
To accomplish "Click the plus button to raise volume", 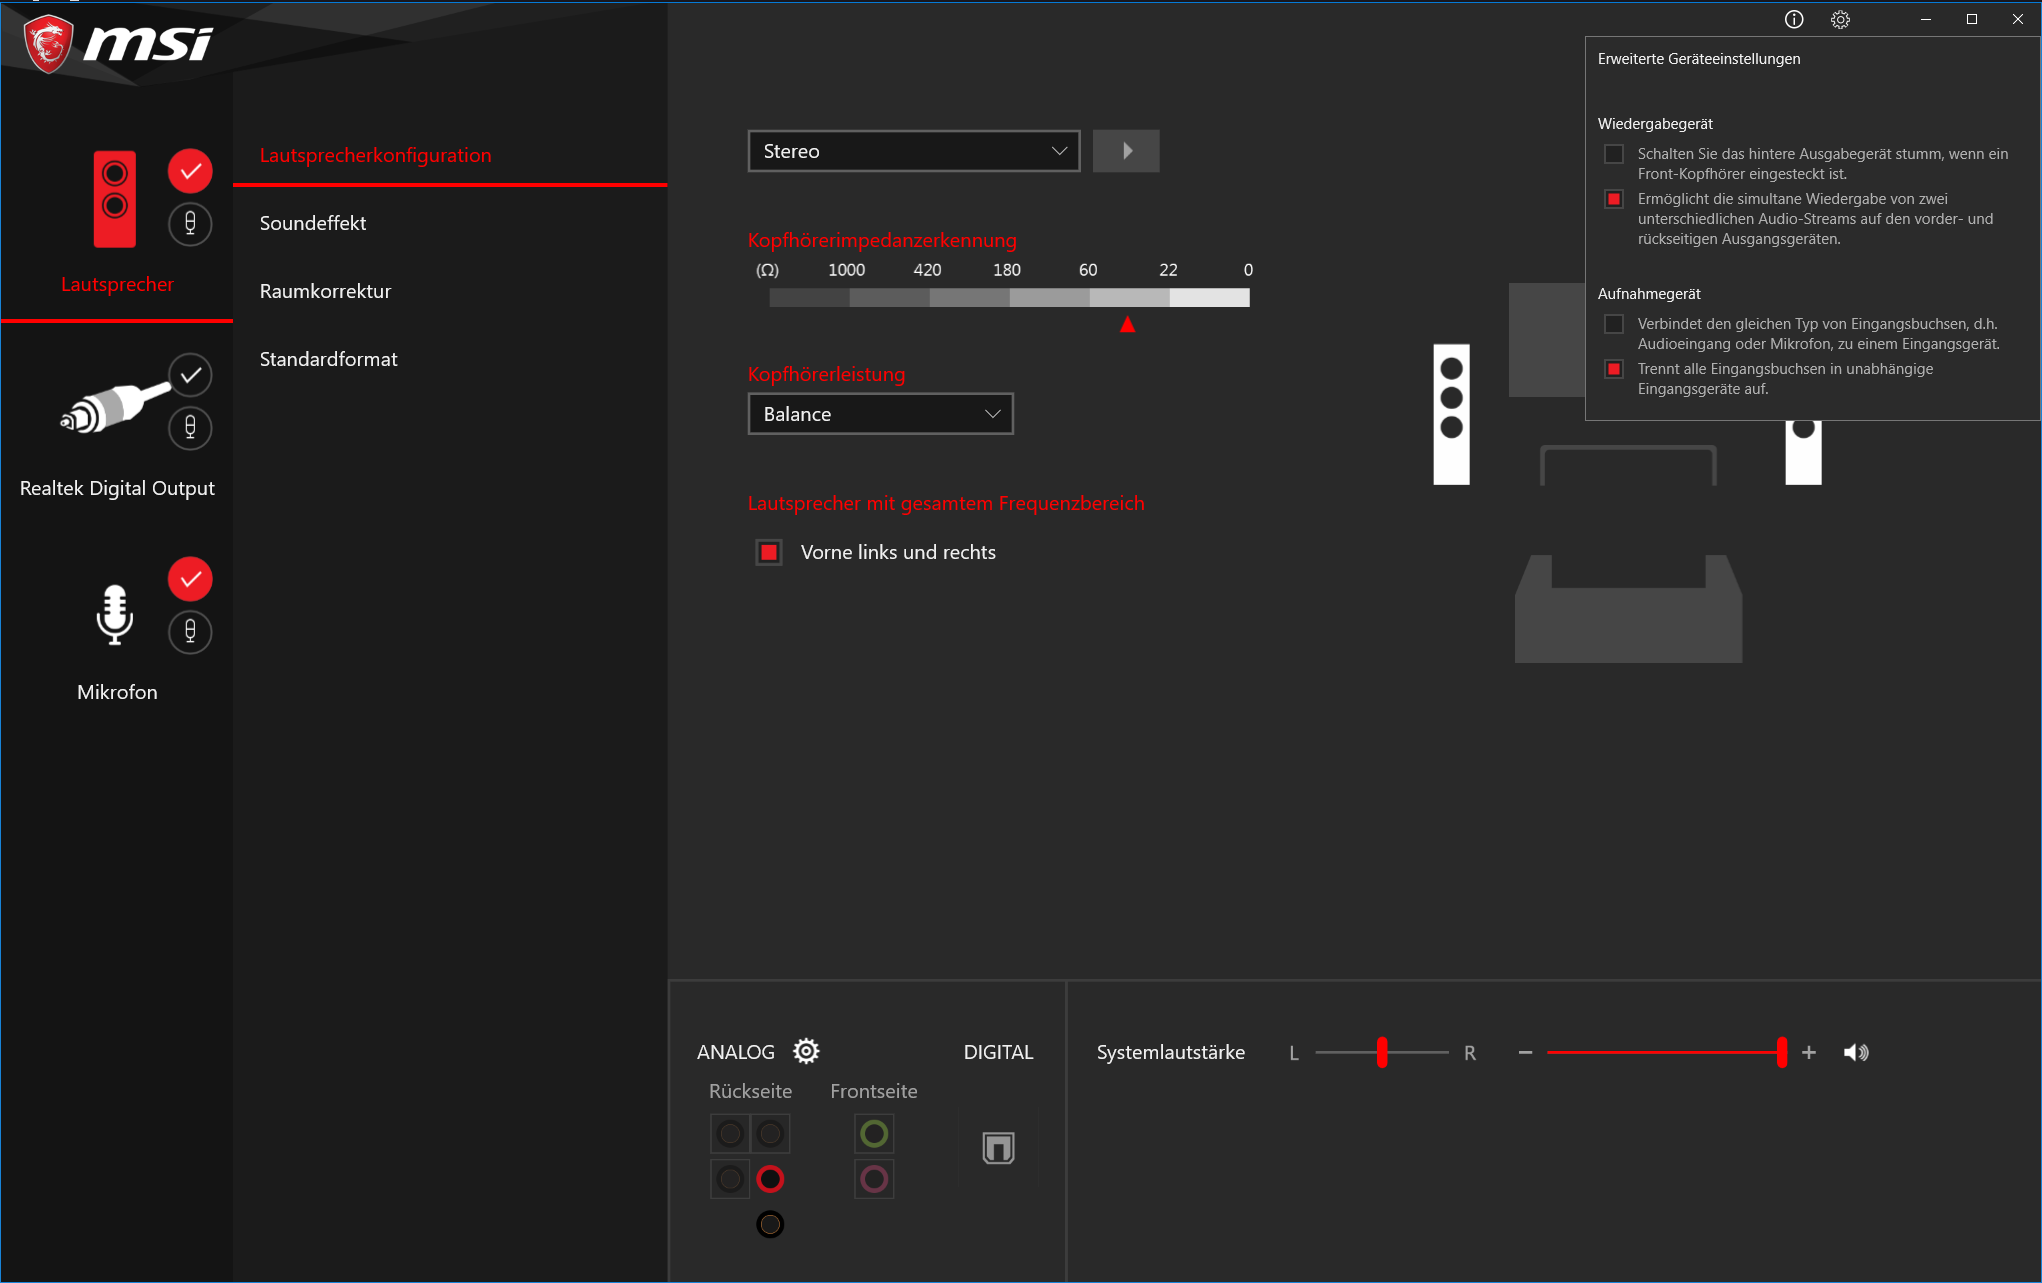I will [1809, 1052].
